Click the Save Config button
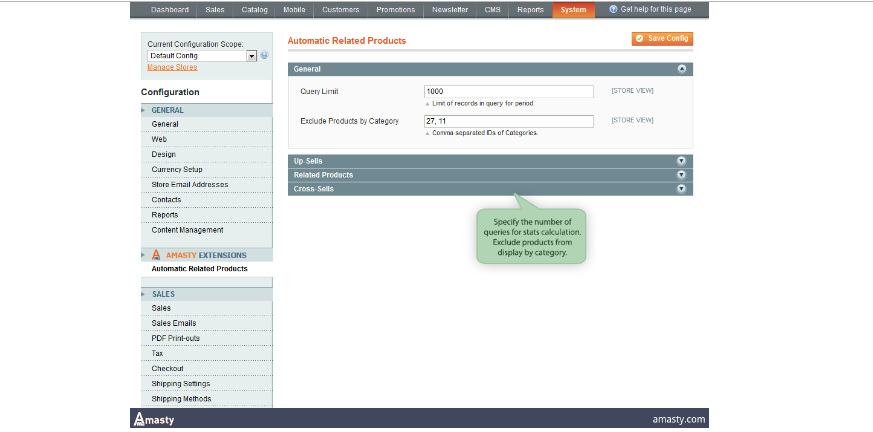Image resolution: width=873 pixels, height=432 pixels. pyautogui.click(x=662, y=38)
